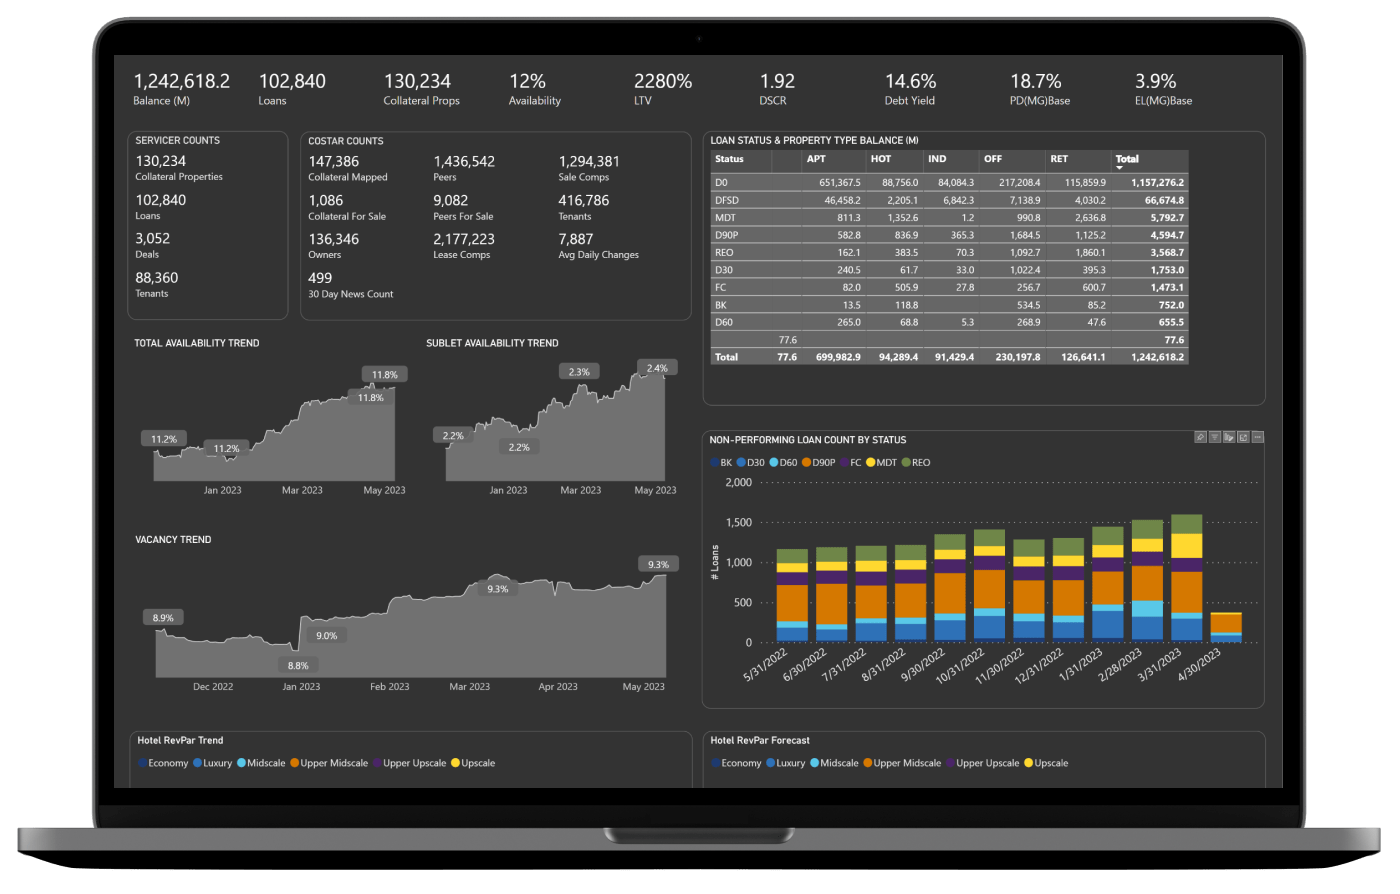Viewport: 1400px width, 894px height.
Task: Click the sort arrow under Total column
Action: [1120, 168]
